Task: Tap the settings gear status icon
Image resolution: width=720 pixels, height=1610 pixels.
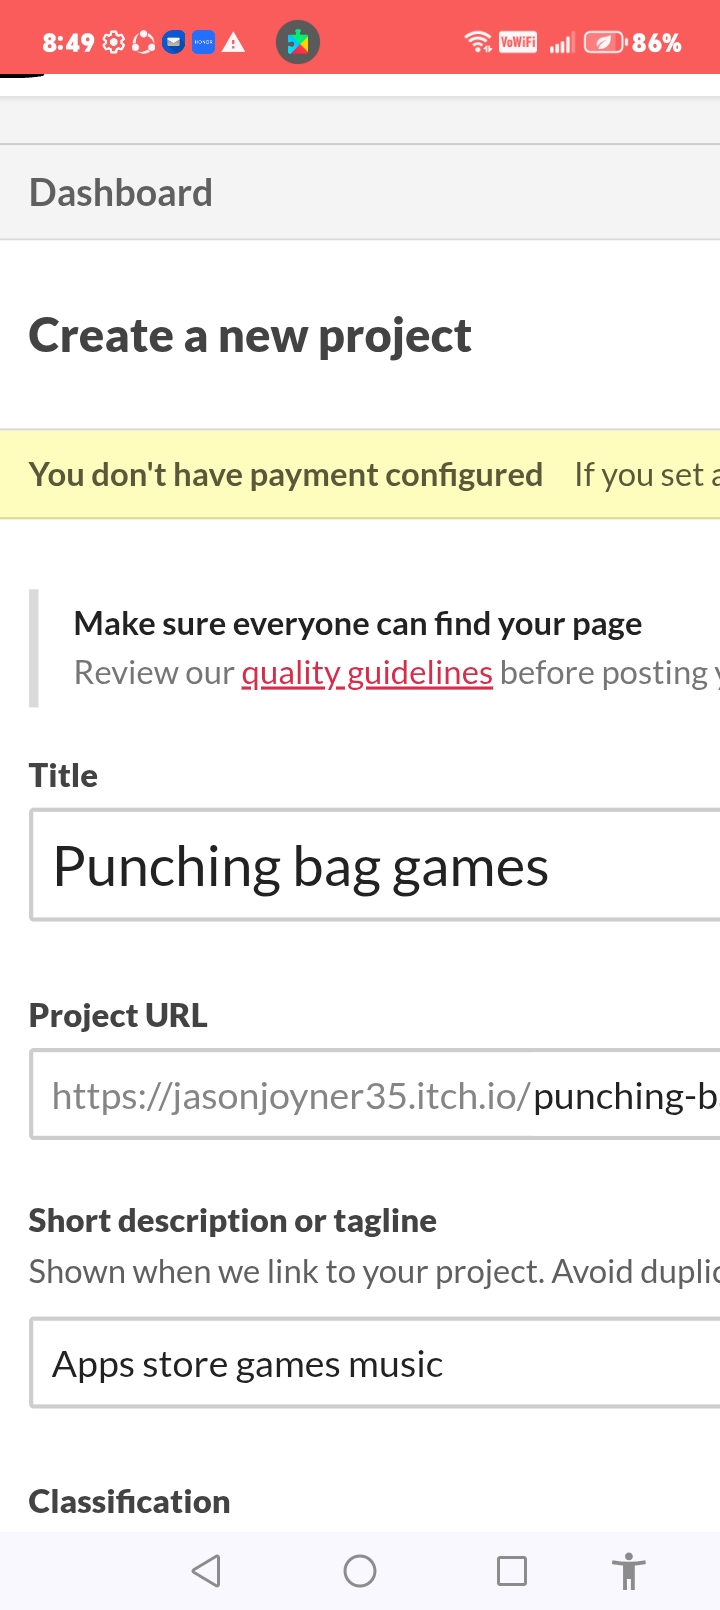Action: point(114,43)
